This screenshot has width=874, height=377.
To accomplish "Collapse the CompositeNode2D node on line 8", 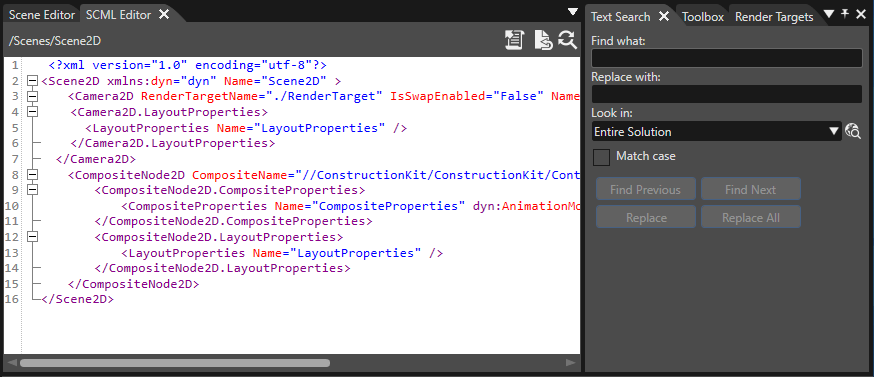I will click(32, 175).
